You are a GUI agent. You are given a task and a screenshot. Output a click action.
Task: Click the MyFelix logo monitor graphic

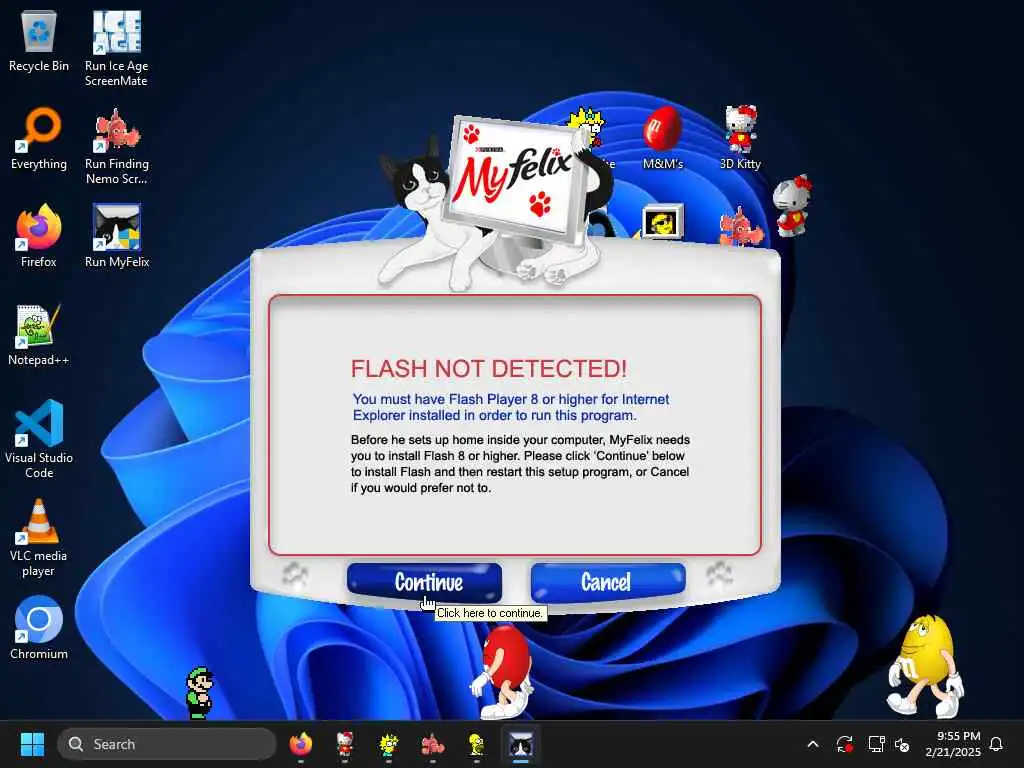[515, 178]
